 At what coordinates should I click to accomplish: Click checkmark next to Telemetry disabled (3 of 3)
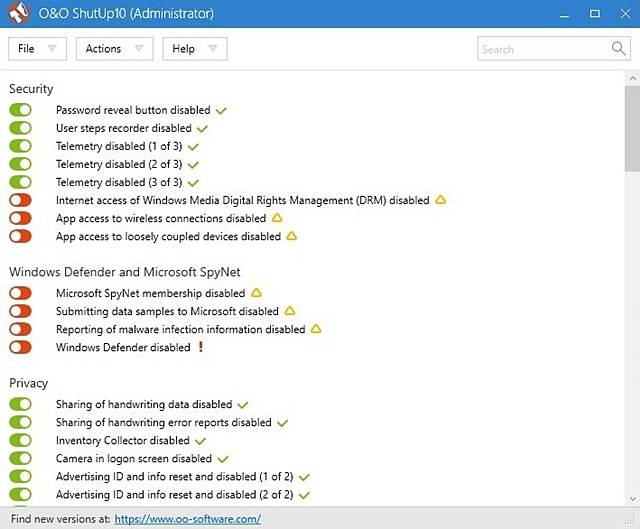(193, 182)
